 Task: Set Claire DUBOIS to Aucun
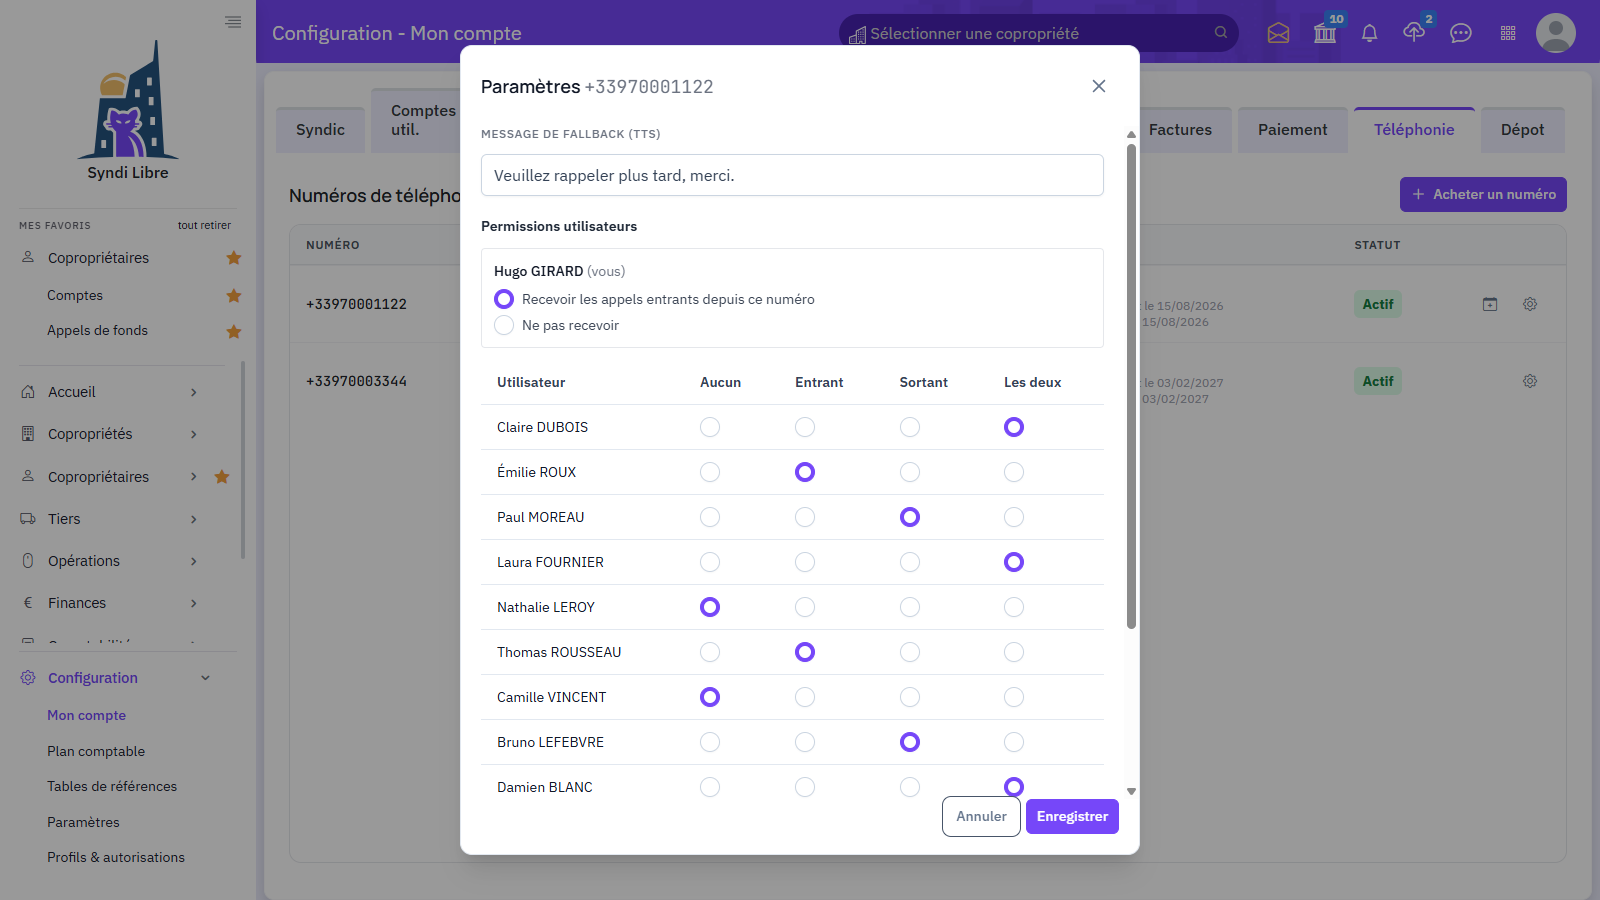tap(710, 427)
